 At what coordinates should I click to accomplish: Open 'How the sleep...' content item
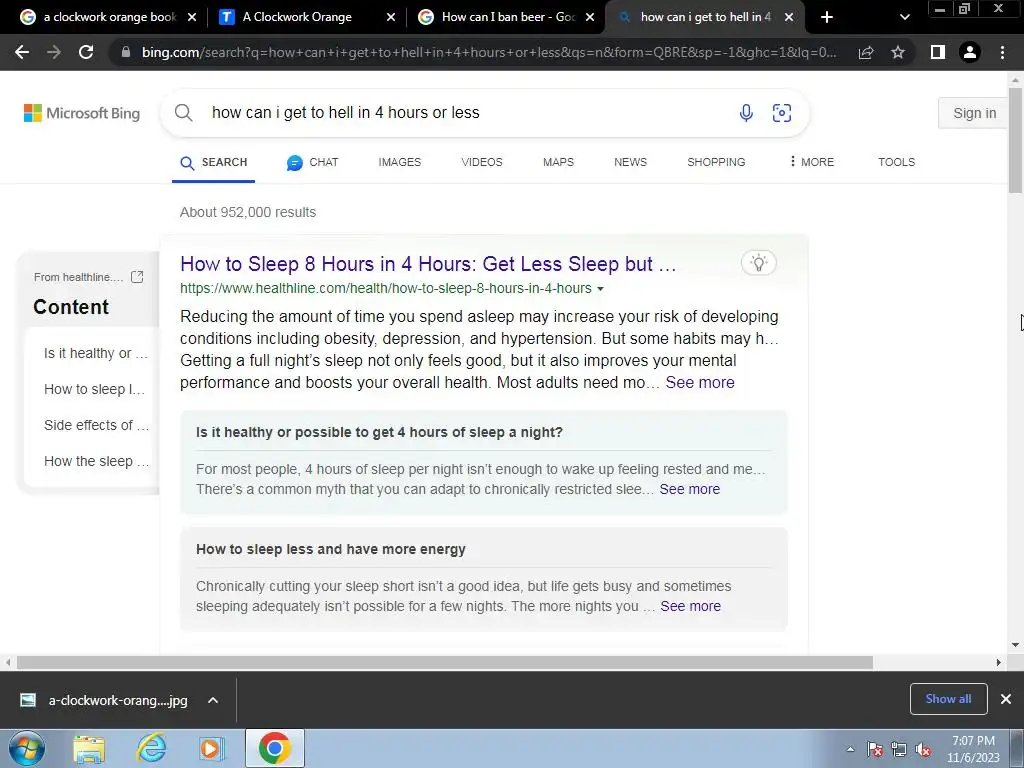point(97,461)
